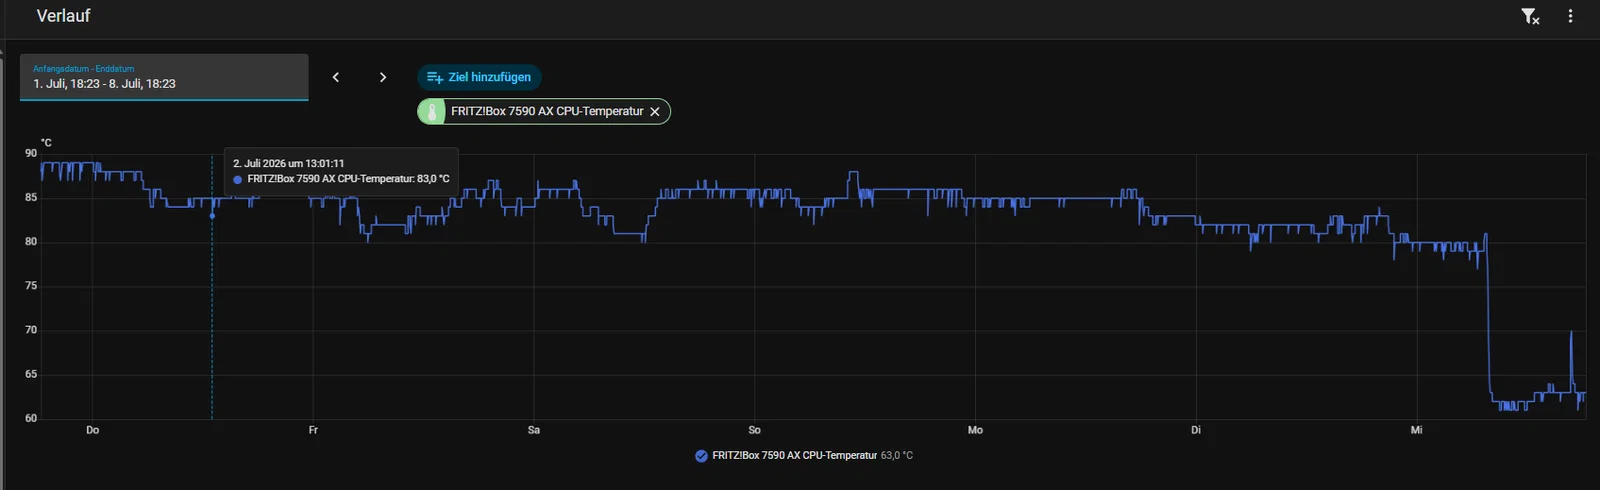The width and height of the screenshot is (1600, 490).
Task: Click the FRITZ!Box legend label below chart
Action: [x=795, y=456]
